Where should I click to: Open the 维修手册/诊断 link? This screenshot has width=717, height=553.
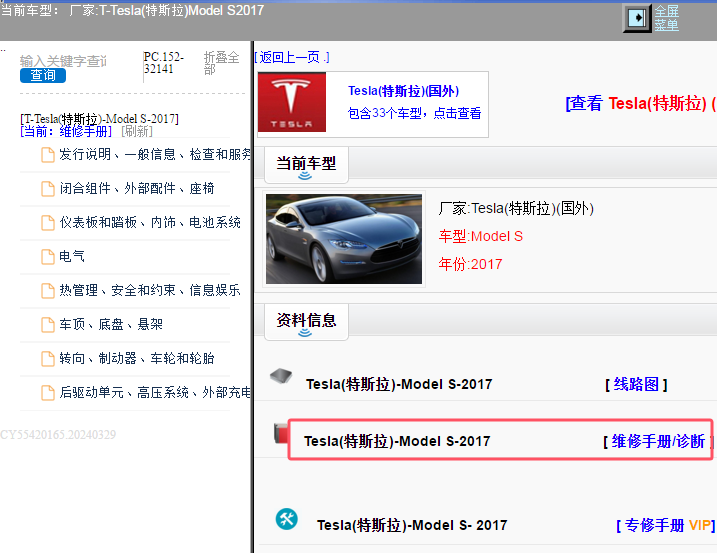[658, 441]
